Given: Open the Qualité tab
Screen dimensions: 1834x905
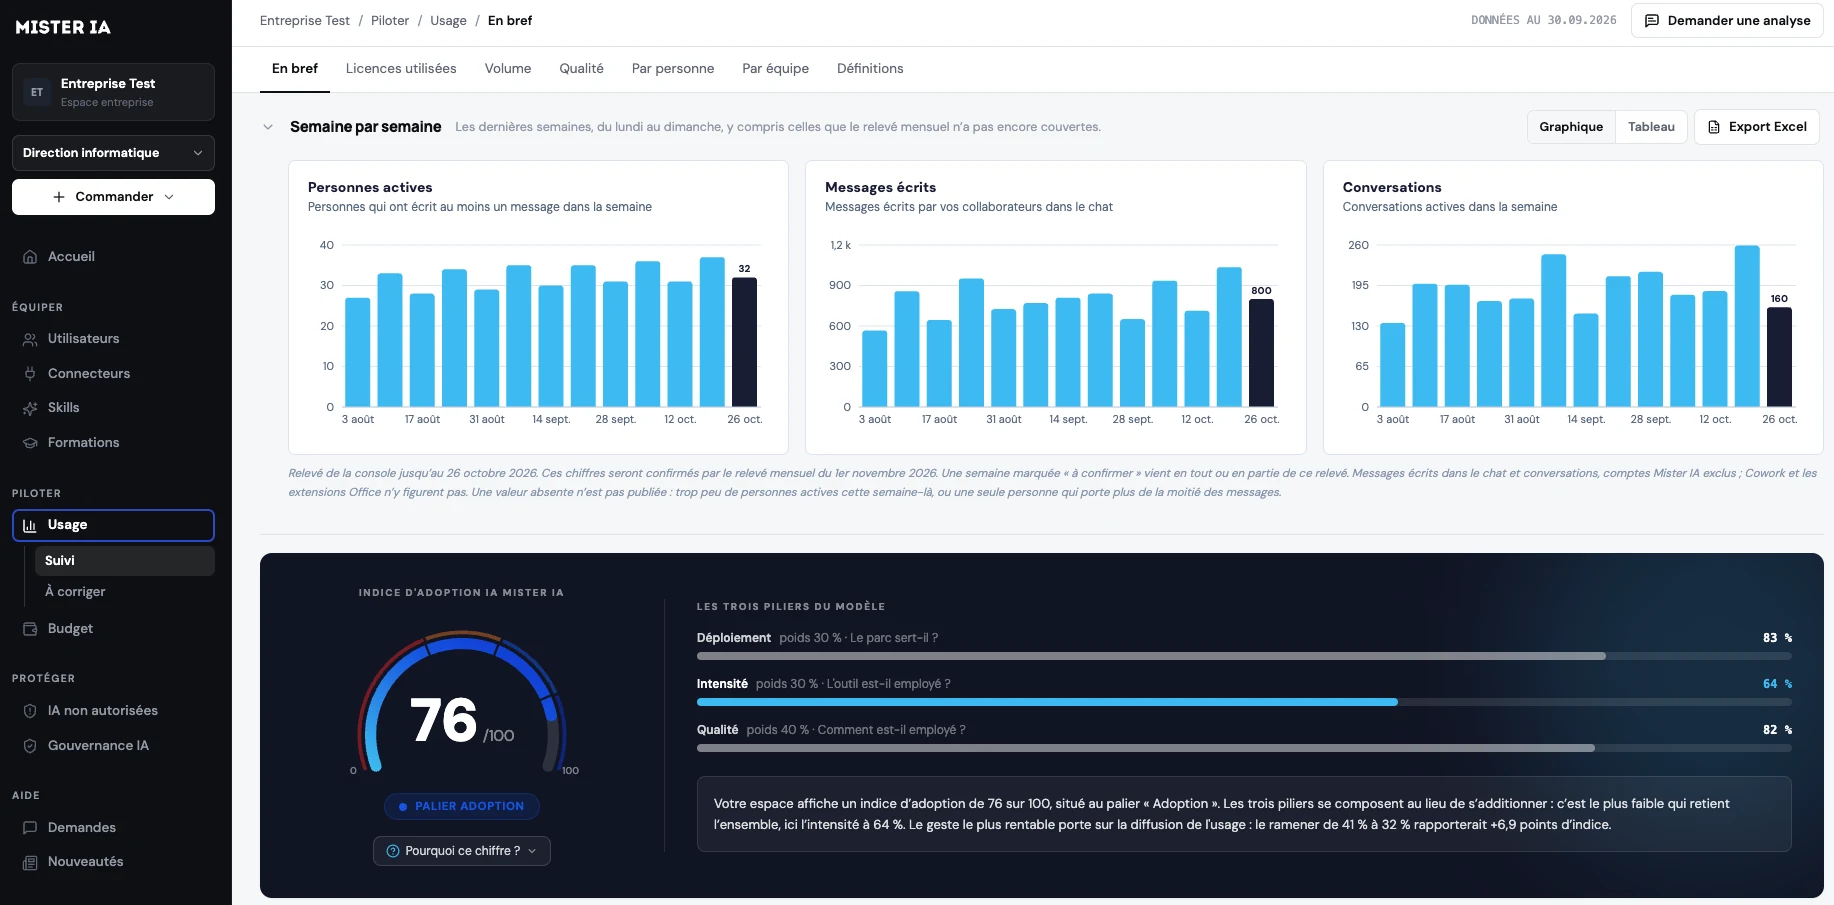Looking at the screenshot, I should [x=581, y=69].
